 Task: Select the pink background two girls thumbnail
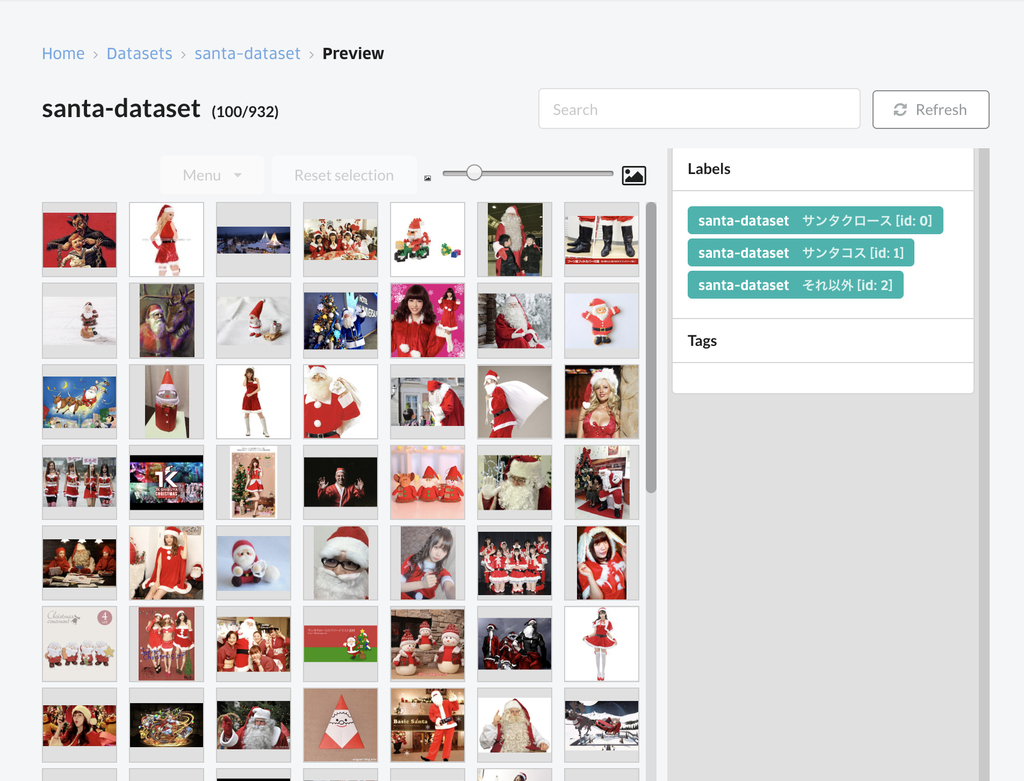point(428,321)
